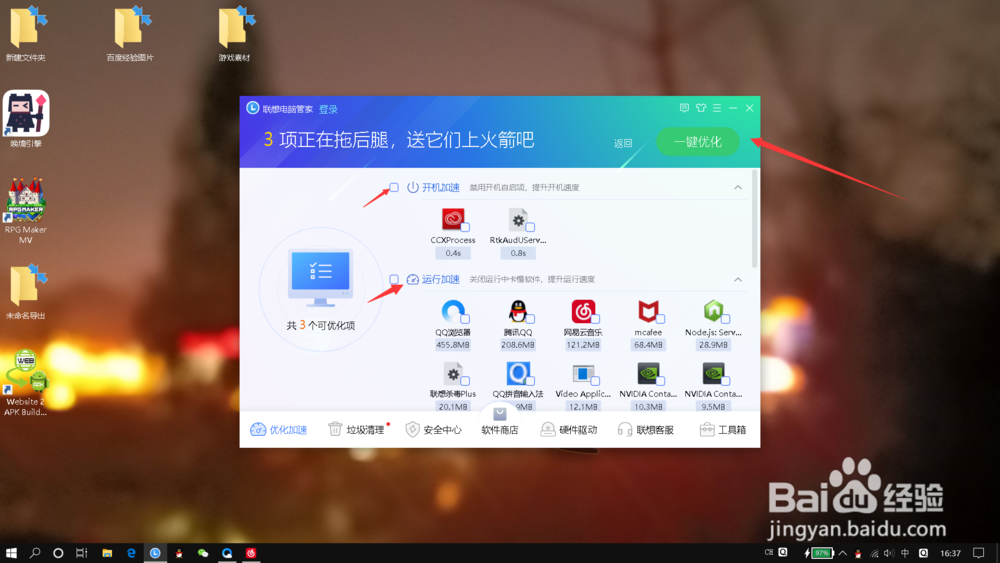The width and height of the screenshot is (1000, 563).
Task: Tick the CCXProcess checkbox
Action: point(466,227)
